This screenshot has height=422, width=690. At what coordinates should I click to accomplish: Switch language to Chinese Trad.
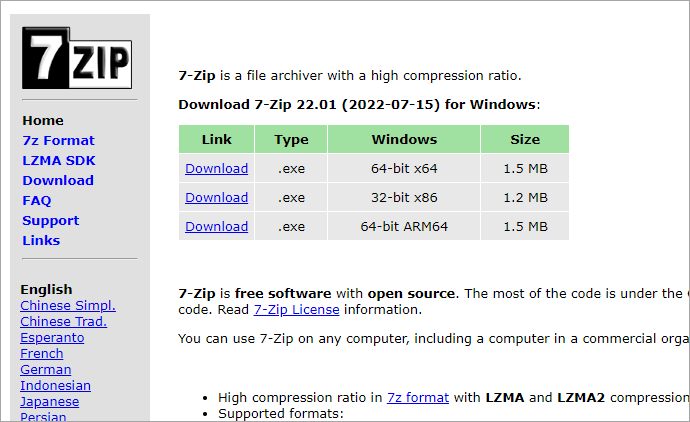[x=63, y=321]
